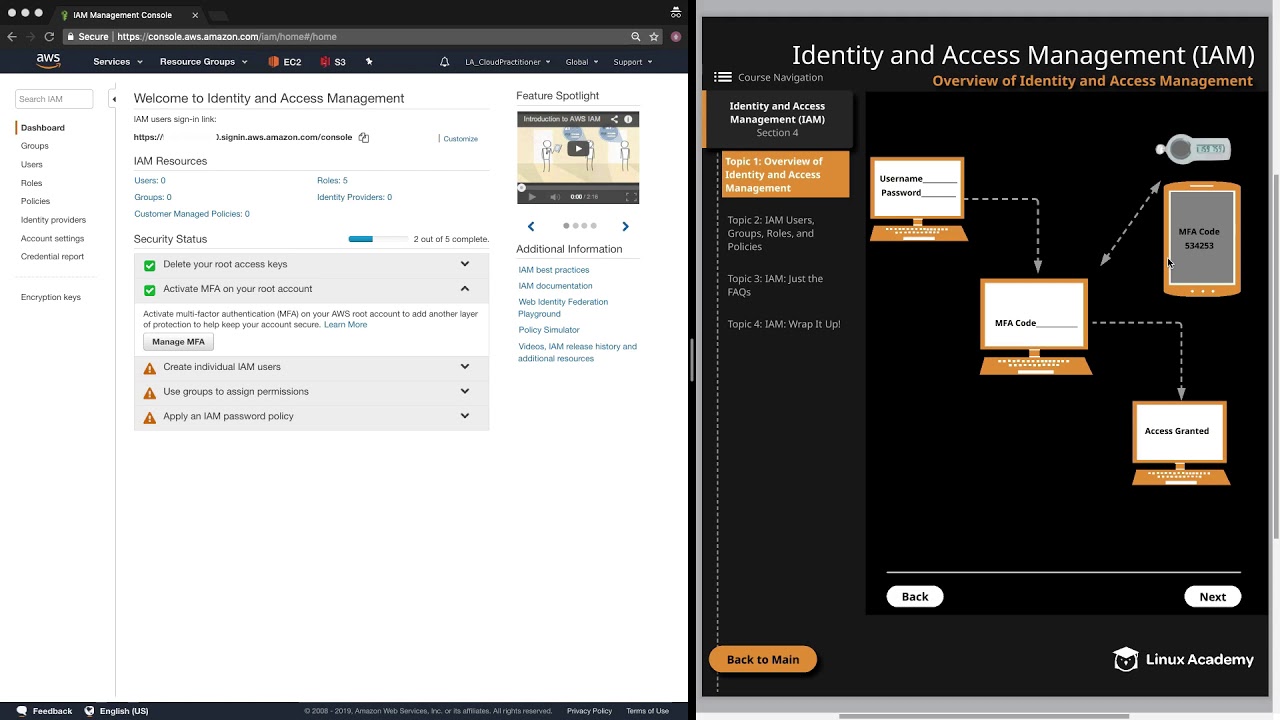This screenshot has width=1280, height=720.
Task: Bookmark this page with the star icon
Action: pyautogui.click(x=654, y=37)
